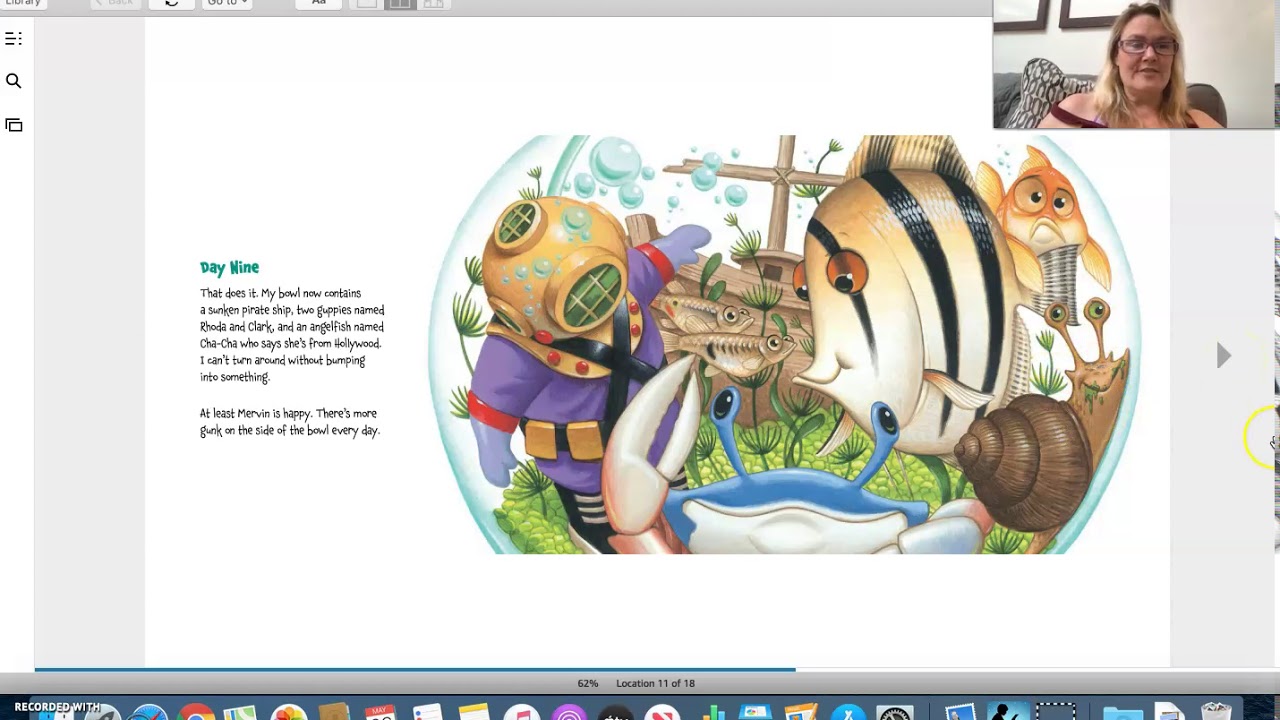Click the 62% progress label

point(587,683)
